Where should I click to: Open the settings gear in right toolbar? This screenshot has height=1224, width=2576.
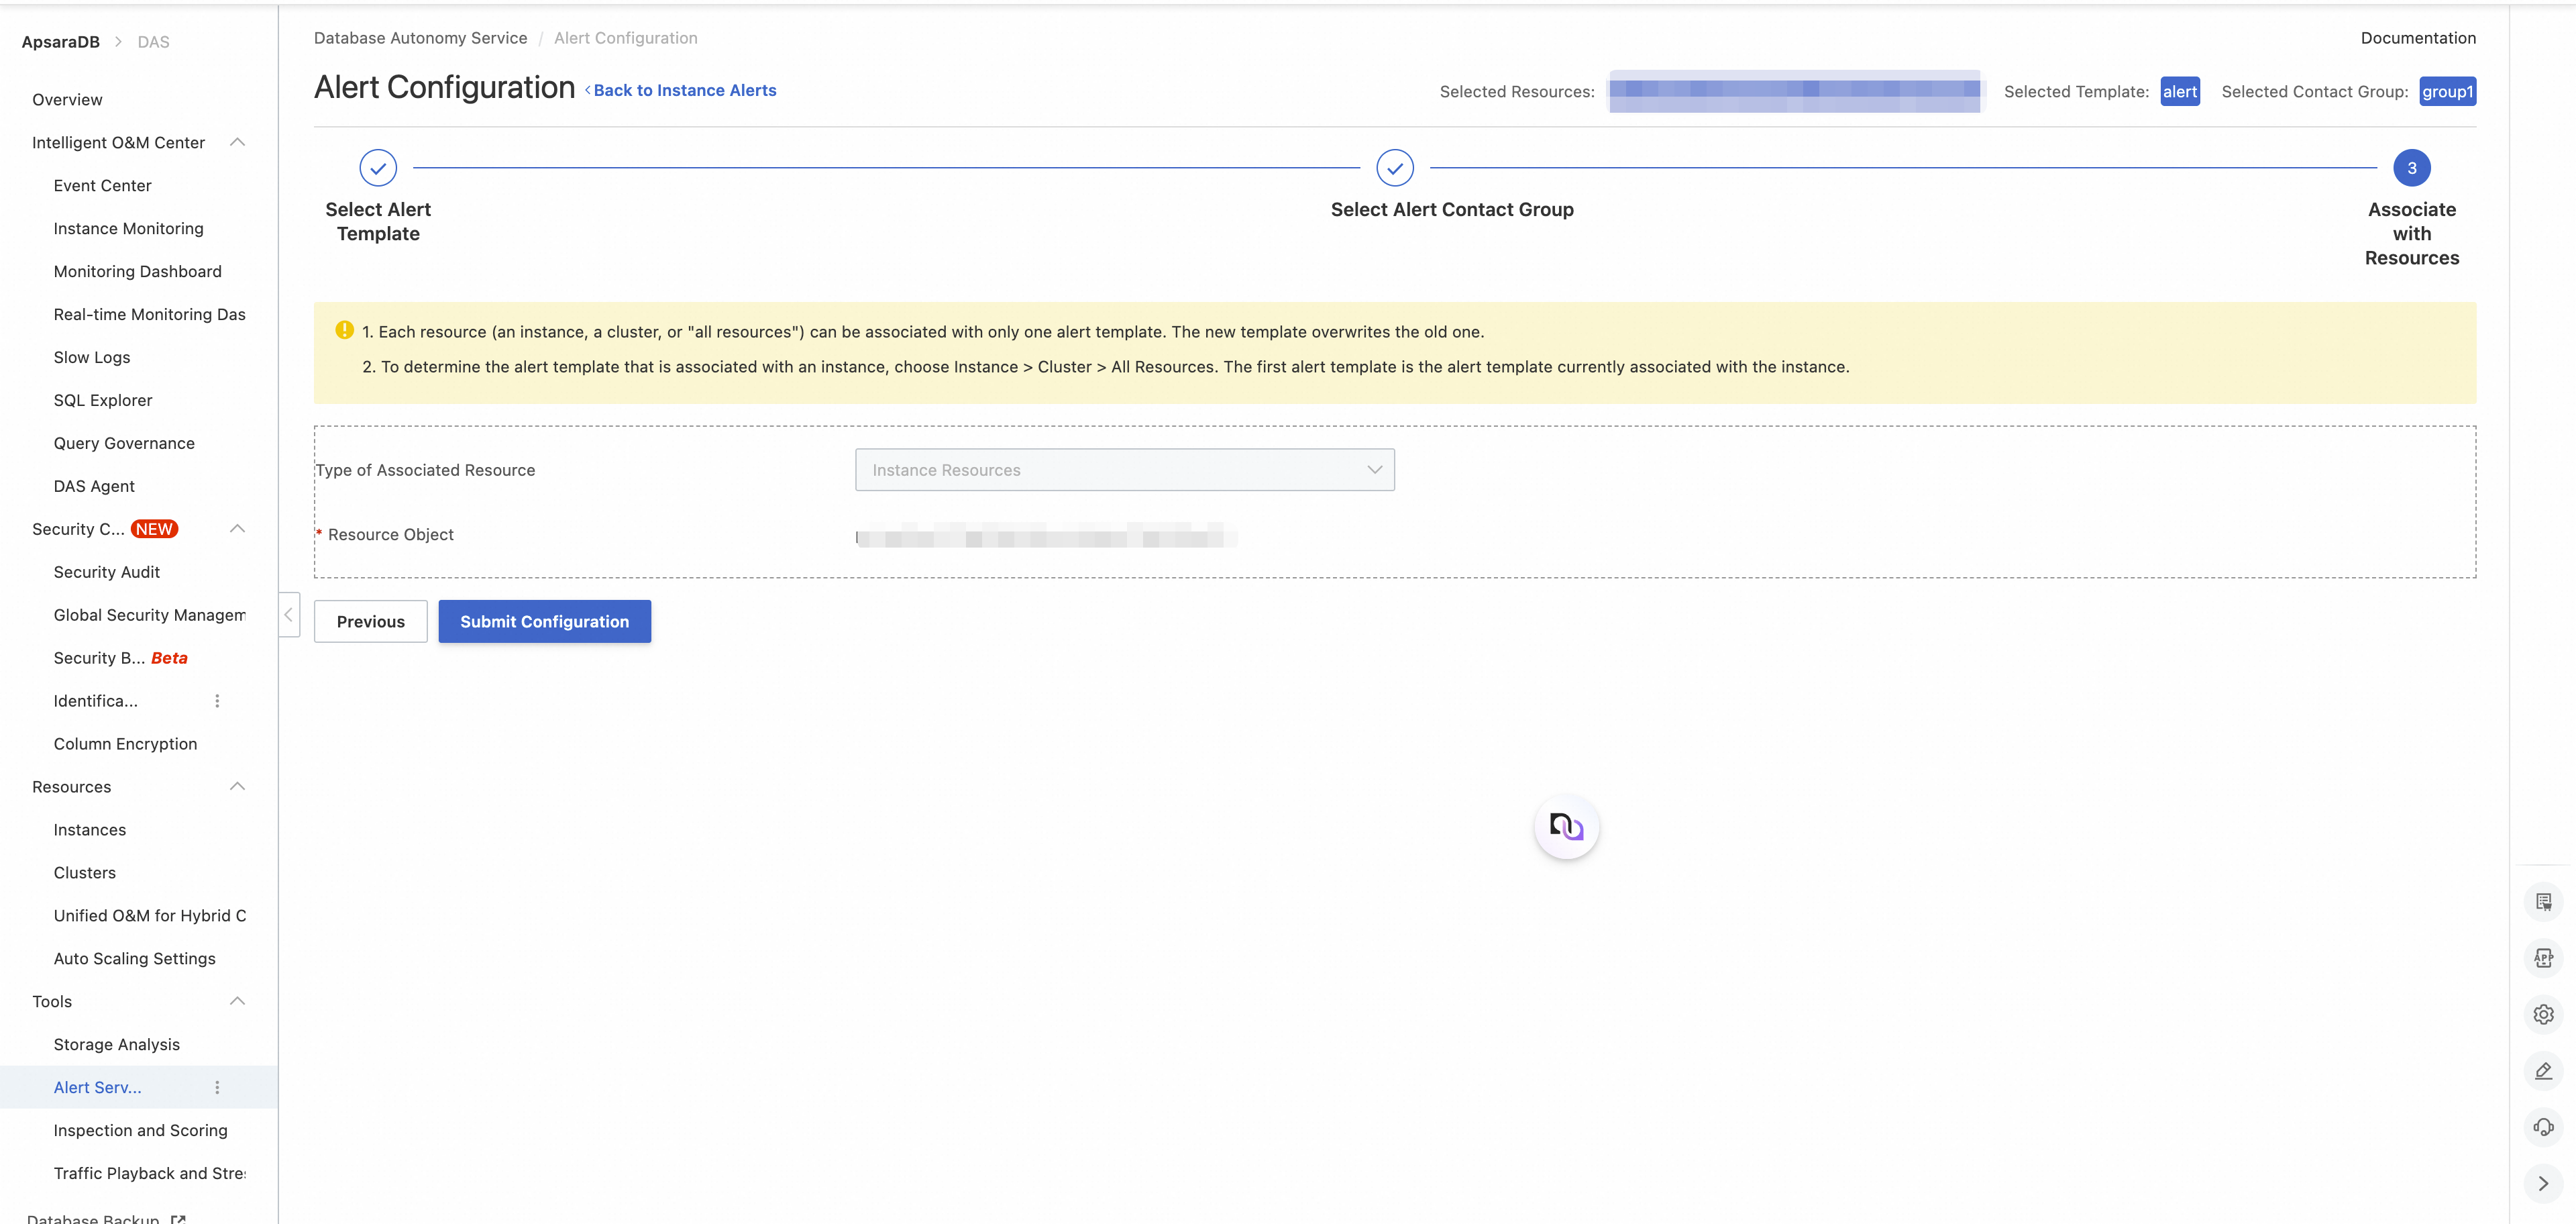pyautogui.click(x=2543, y=1014)
